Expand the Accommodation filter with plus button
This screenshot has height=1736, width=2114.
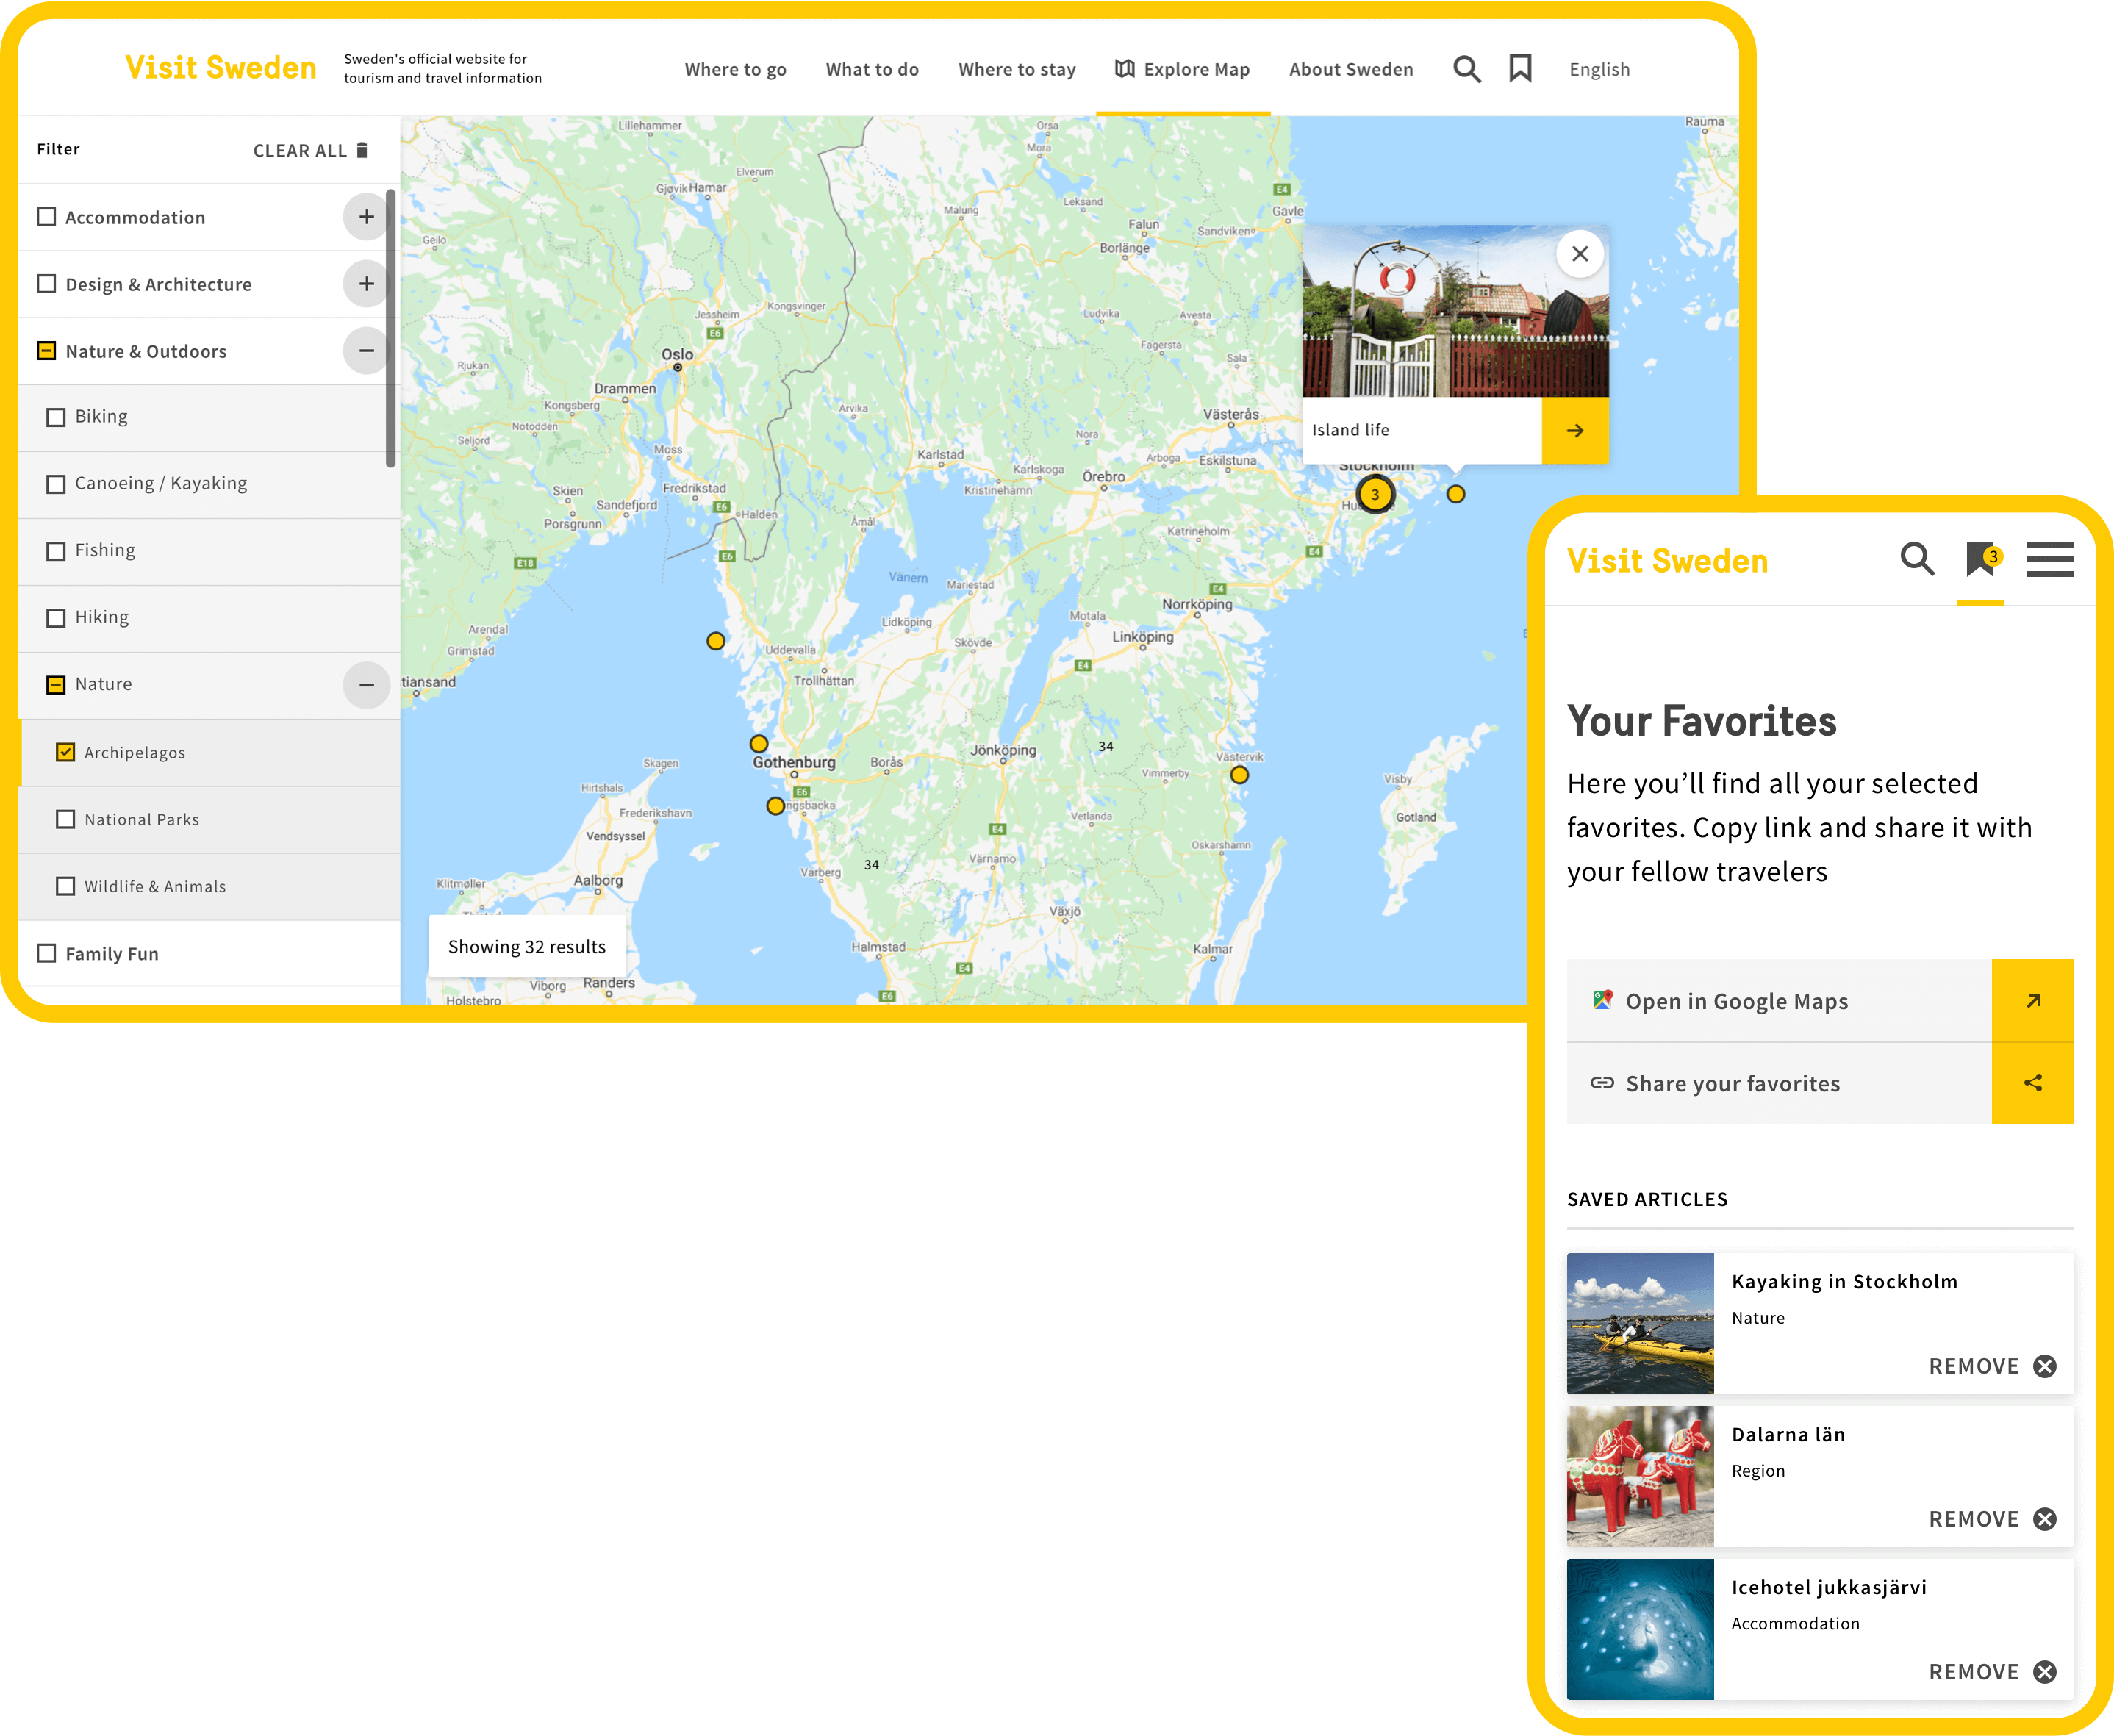[366, 217]
